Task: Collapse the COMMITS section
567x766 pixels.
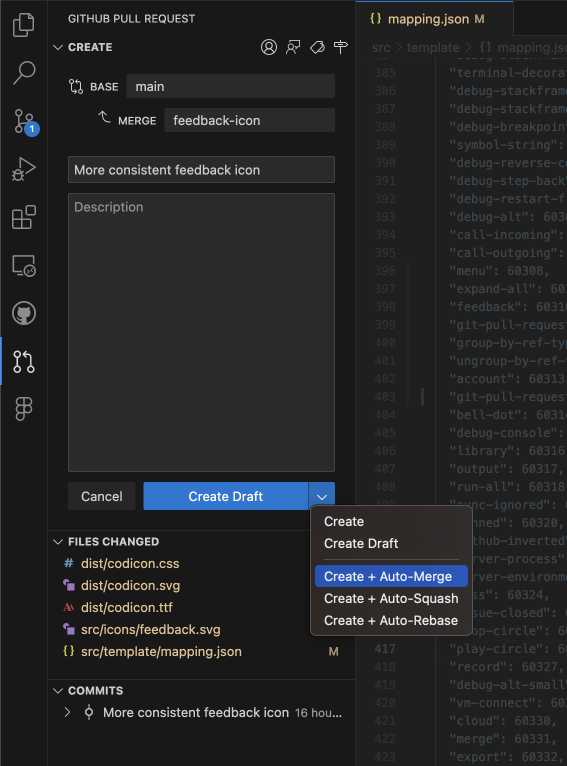Action: pyautogui.click(x=58, y=690)
